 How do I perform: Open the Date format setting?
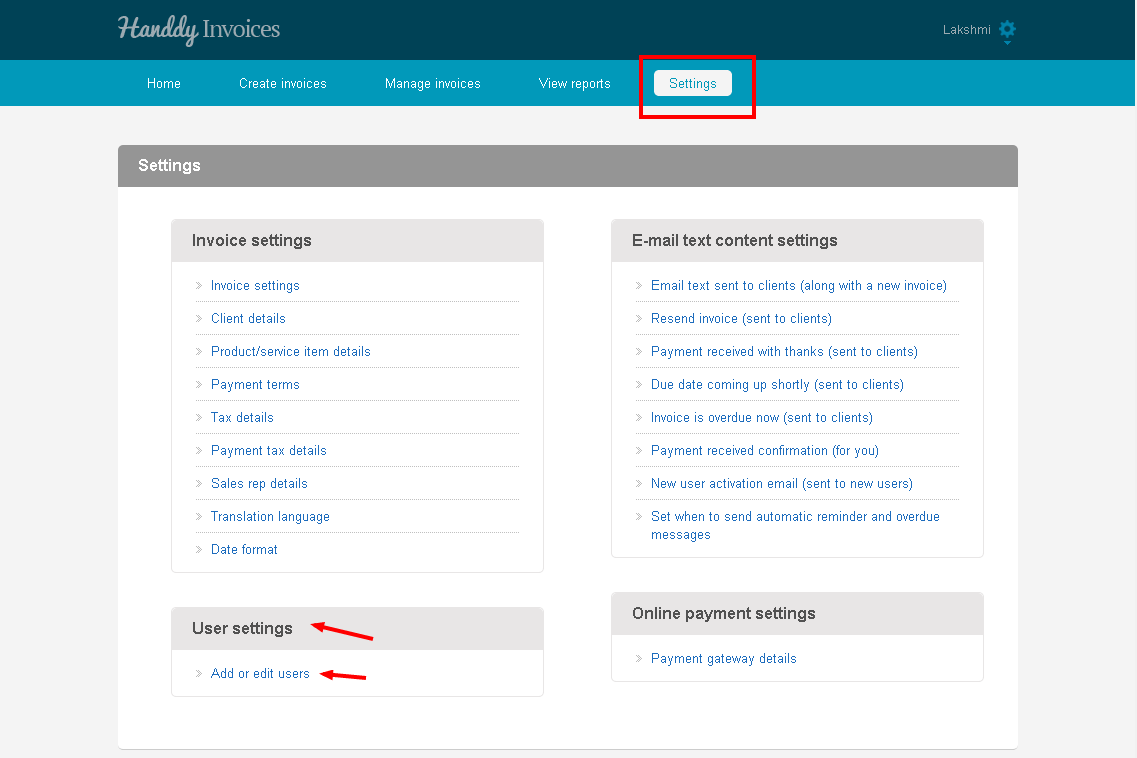pos(244,550)
